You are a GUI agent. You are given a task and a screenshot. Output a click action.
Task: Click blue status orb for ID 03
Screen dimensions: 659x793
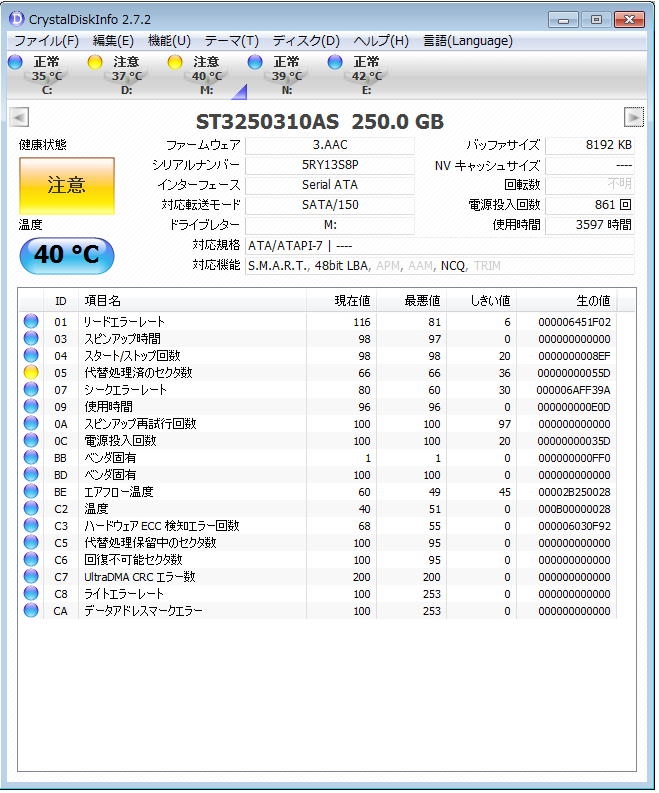coord(31,339)
